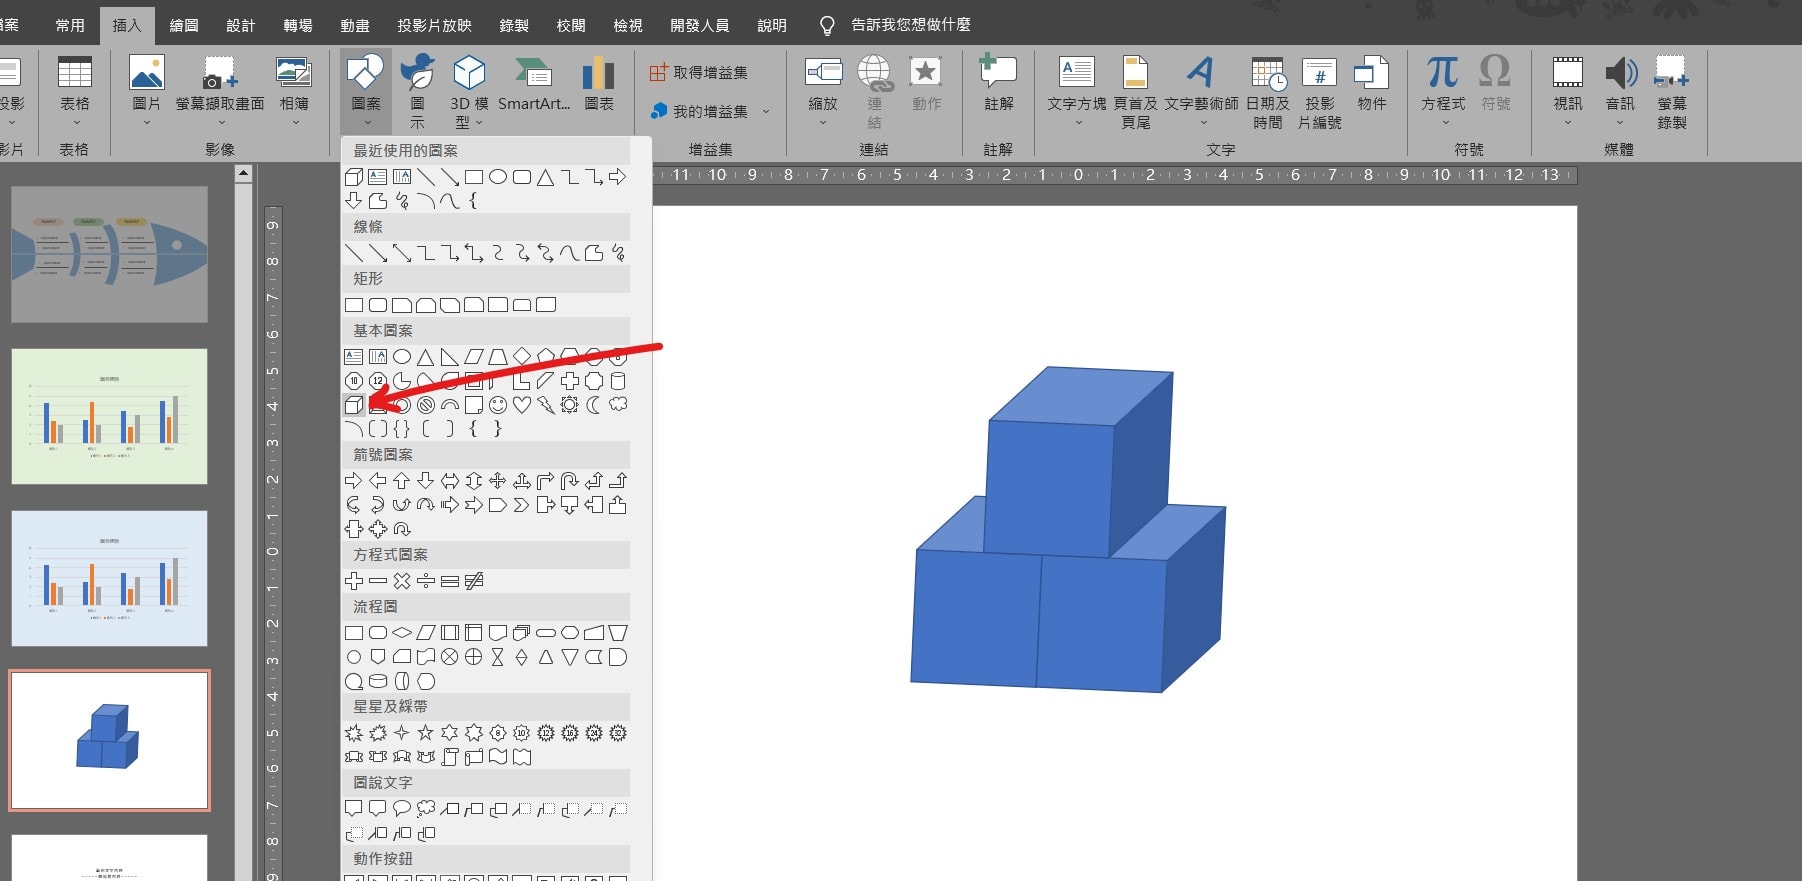Choose the flowchart decision diamond shape

(x=402, y=633)
